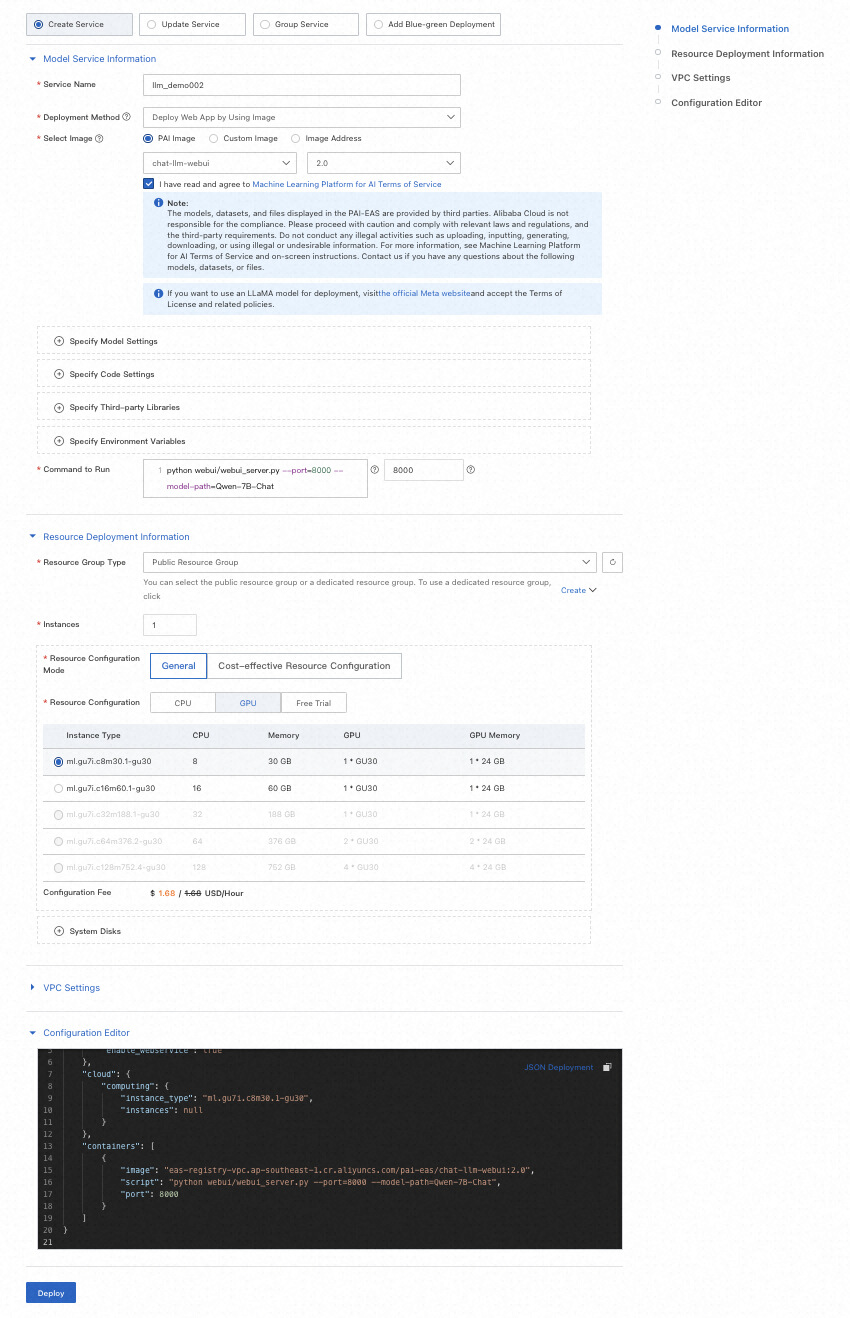Collapse the Configuration Editor section
The width and height of the screenshot is (850, 1318).
point(33,1033)
